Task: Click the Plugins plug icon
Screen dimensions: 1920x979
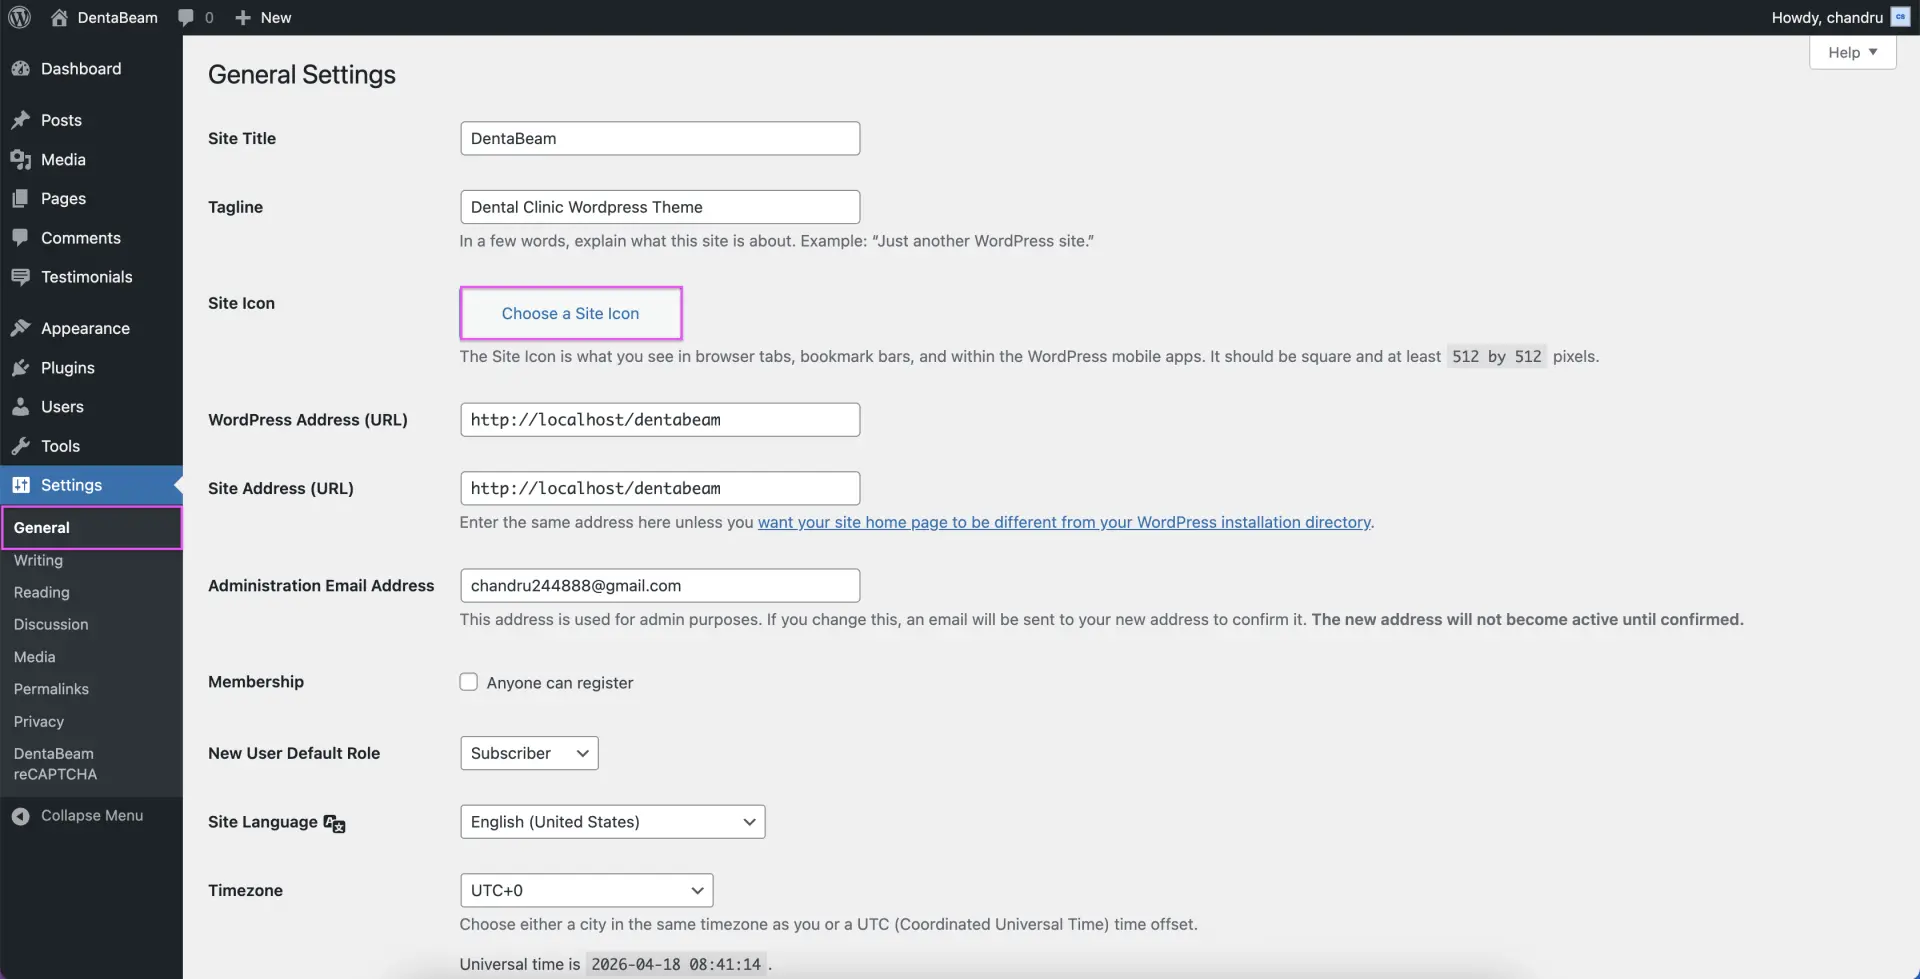Action: tap(20, 367)
